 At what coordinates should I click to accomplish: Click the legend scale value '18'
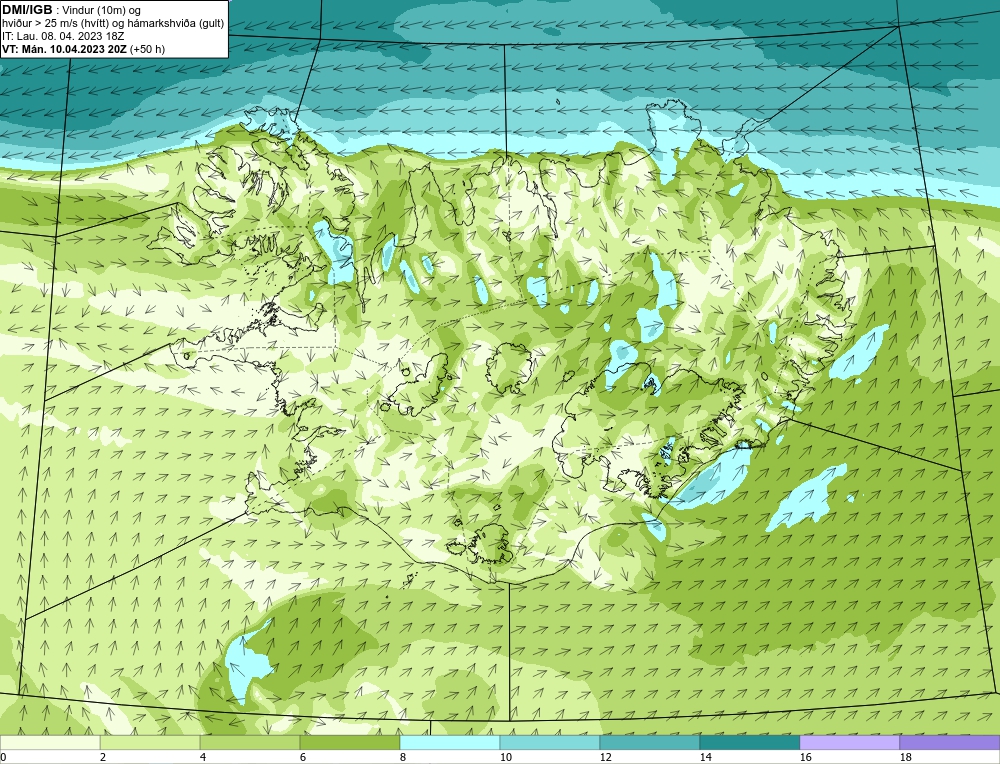pos(906,757)
